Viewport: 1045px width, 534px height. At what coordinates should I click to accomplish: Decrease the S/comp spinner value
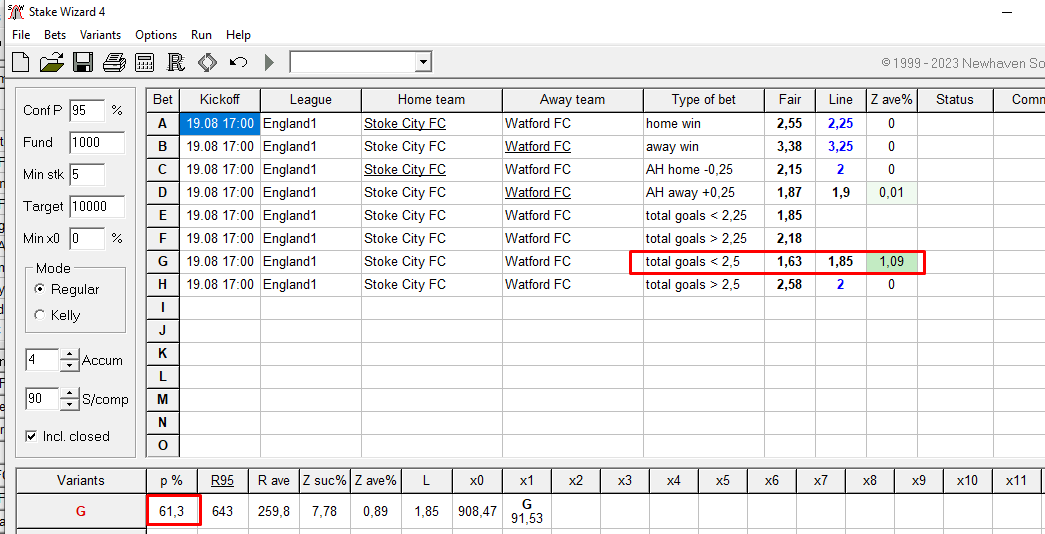pos(69,405)
